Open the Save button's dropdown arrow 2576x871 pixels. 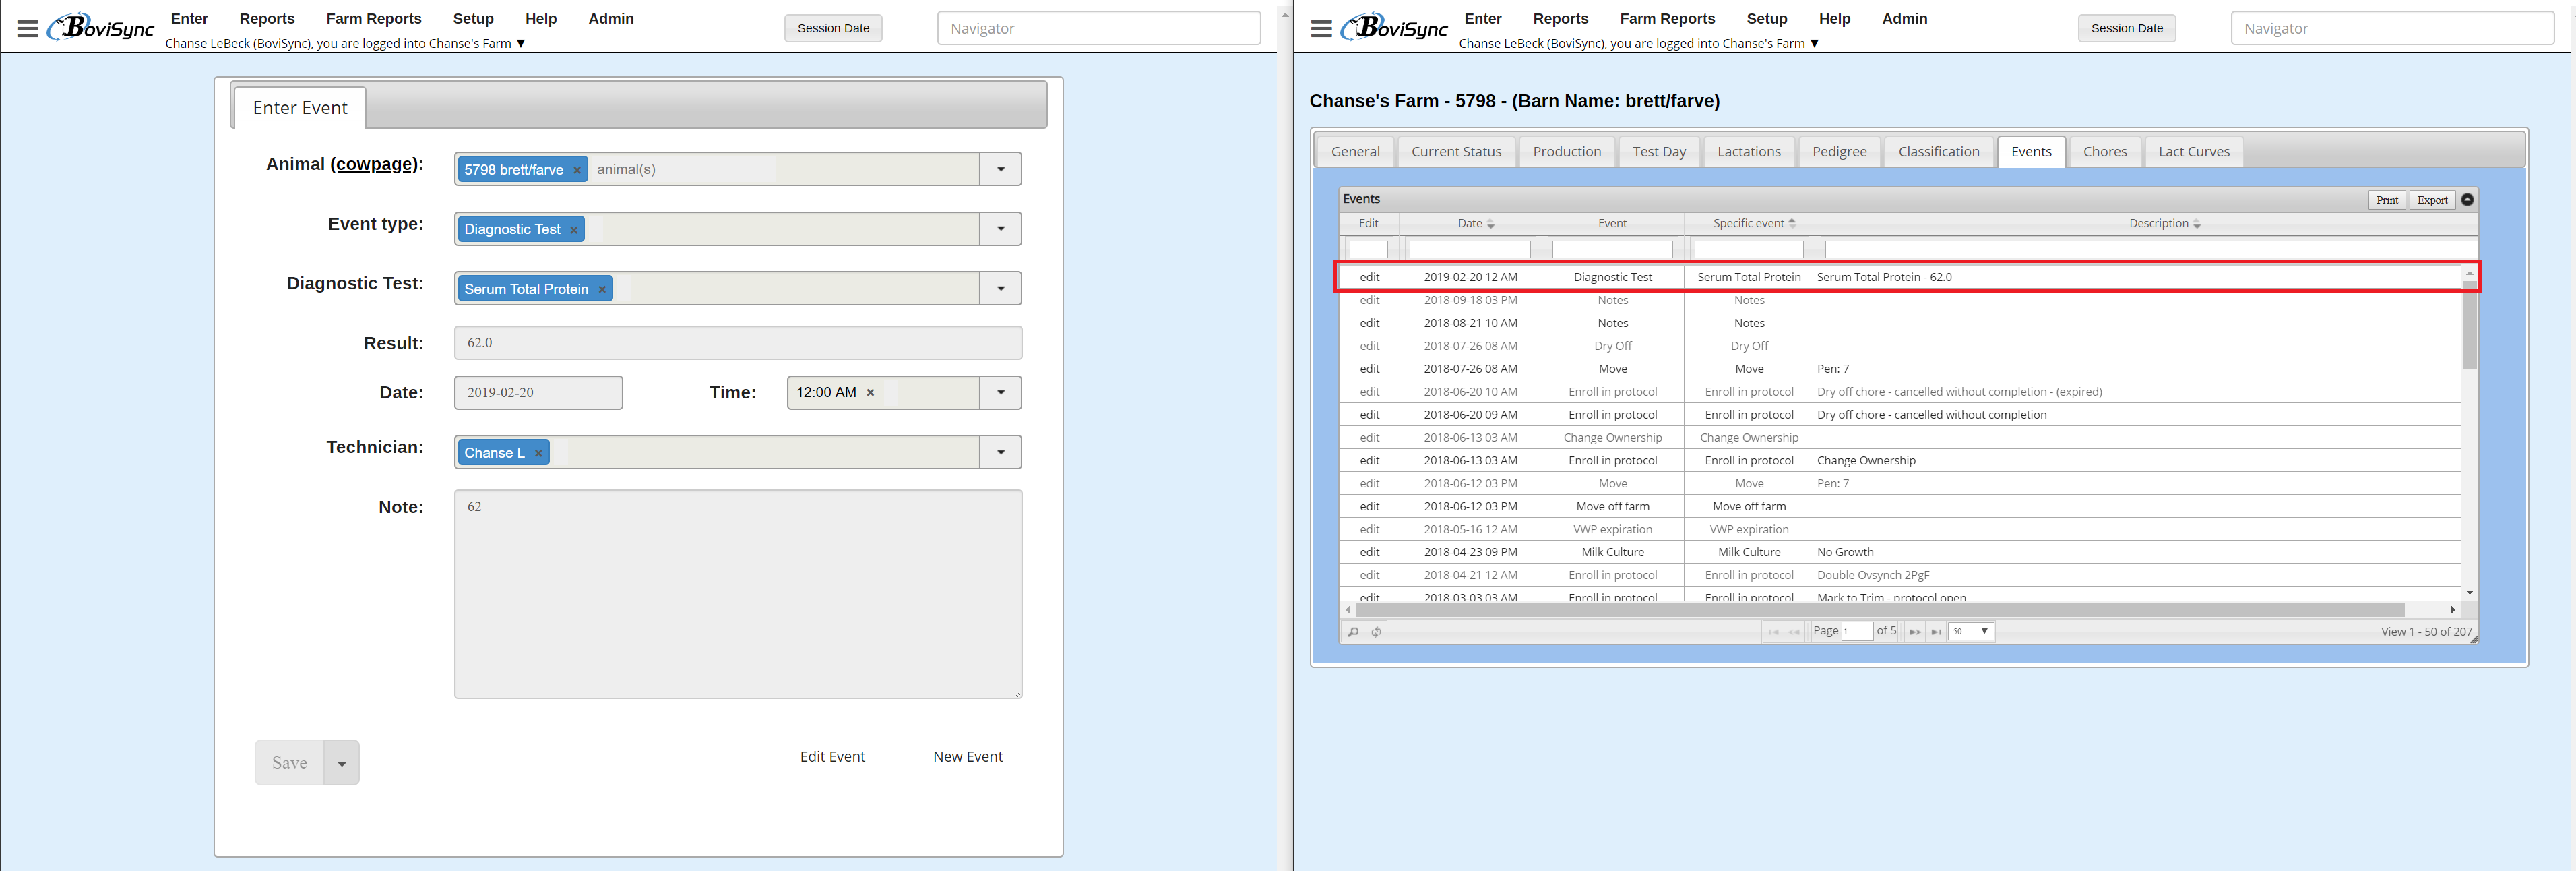tap(341, 763)
